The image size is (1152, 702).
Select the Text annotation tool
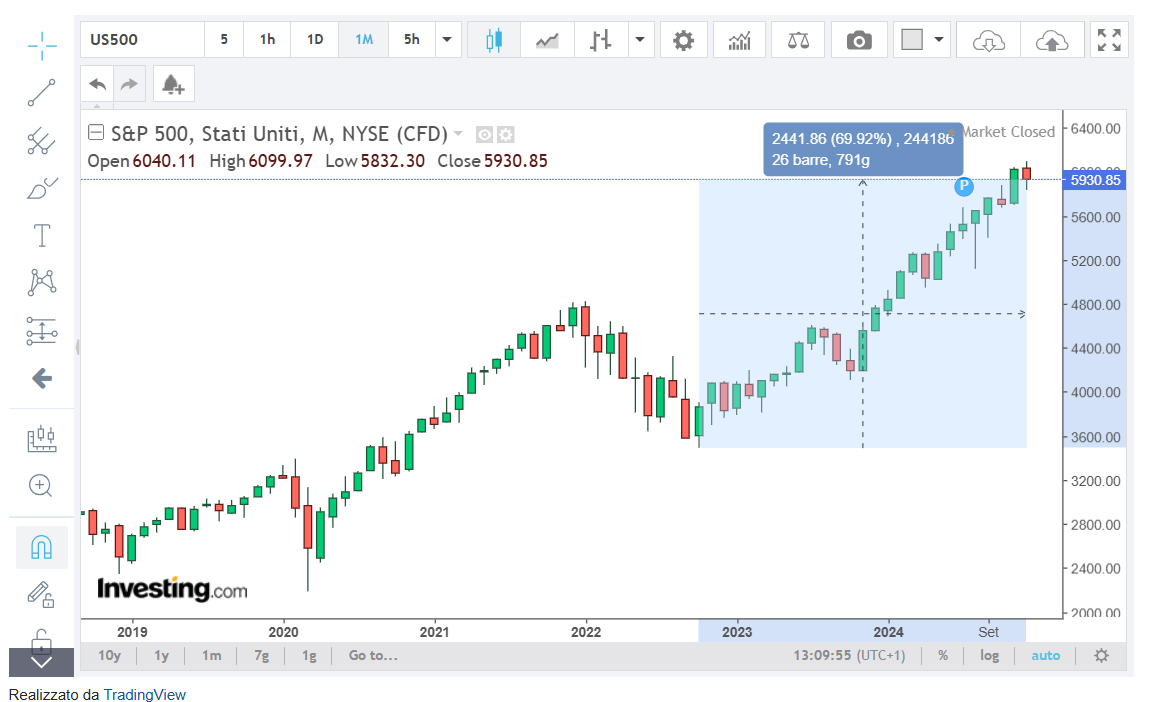tap(42, 236)
